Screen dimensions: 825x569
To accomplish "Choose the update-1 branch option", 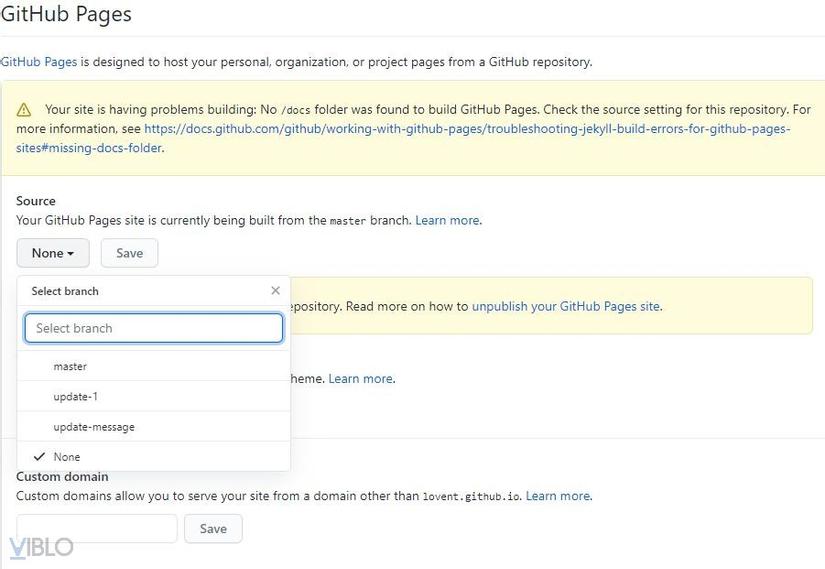I will click(x=76, y=397).
